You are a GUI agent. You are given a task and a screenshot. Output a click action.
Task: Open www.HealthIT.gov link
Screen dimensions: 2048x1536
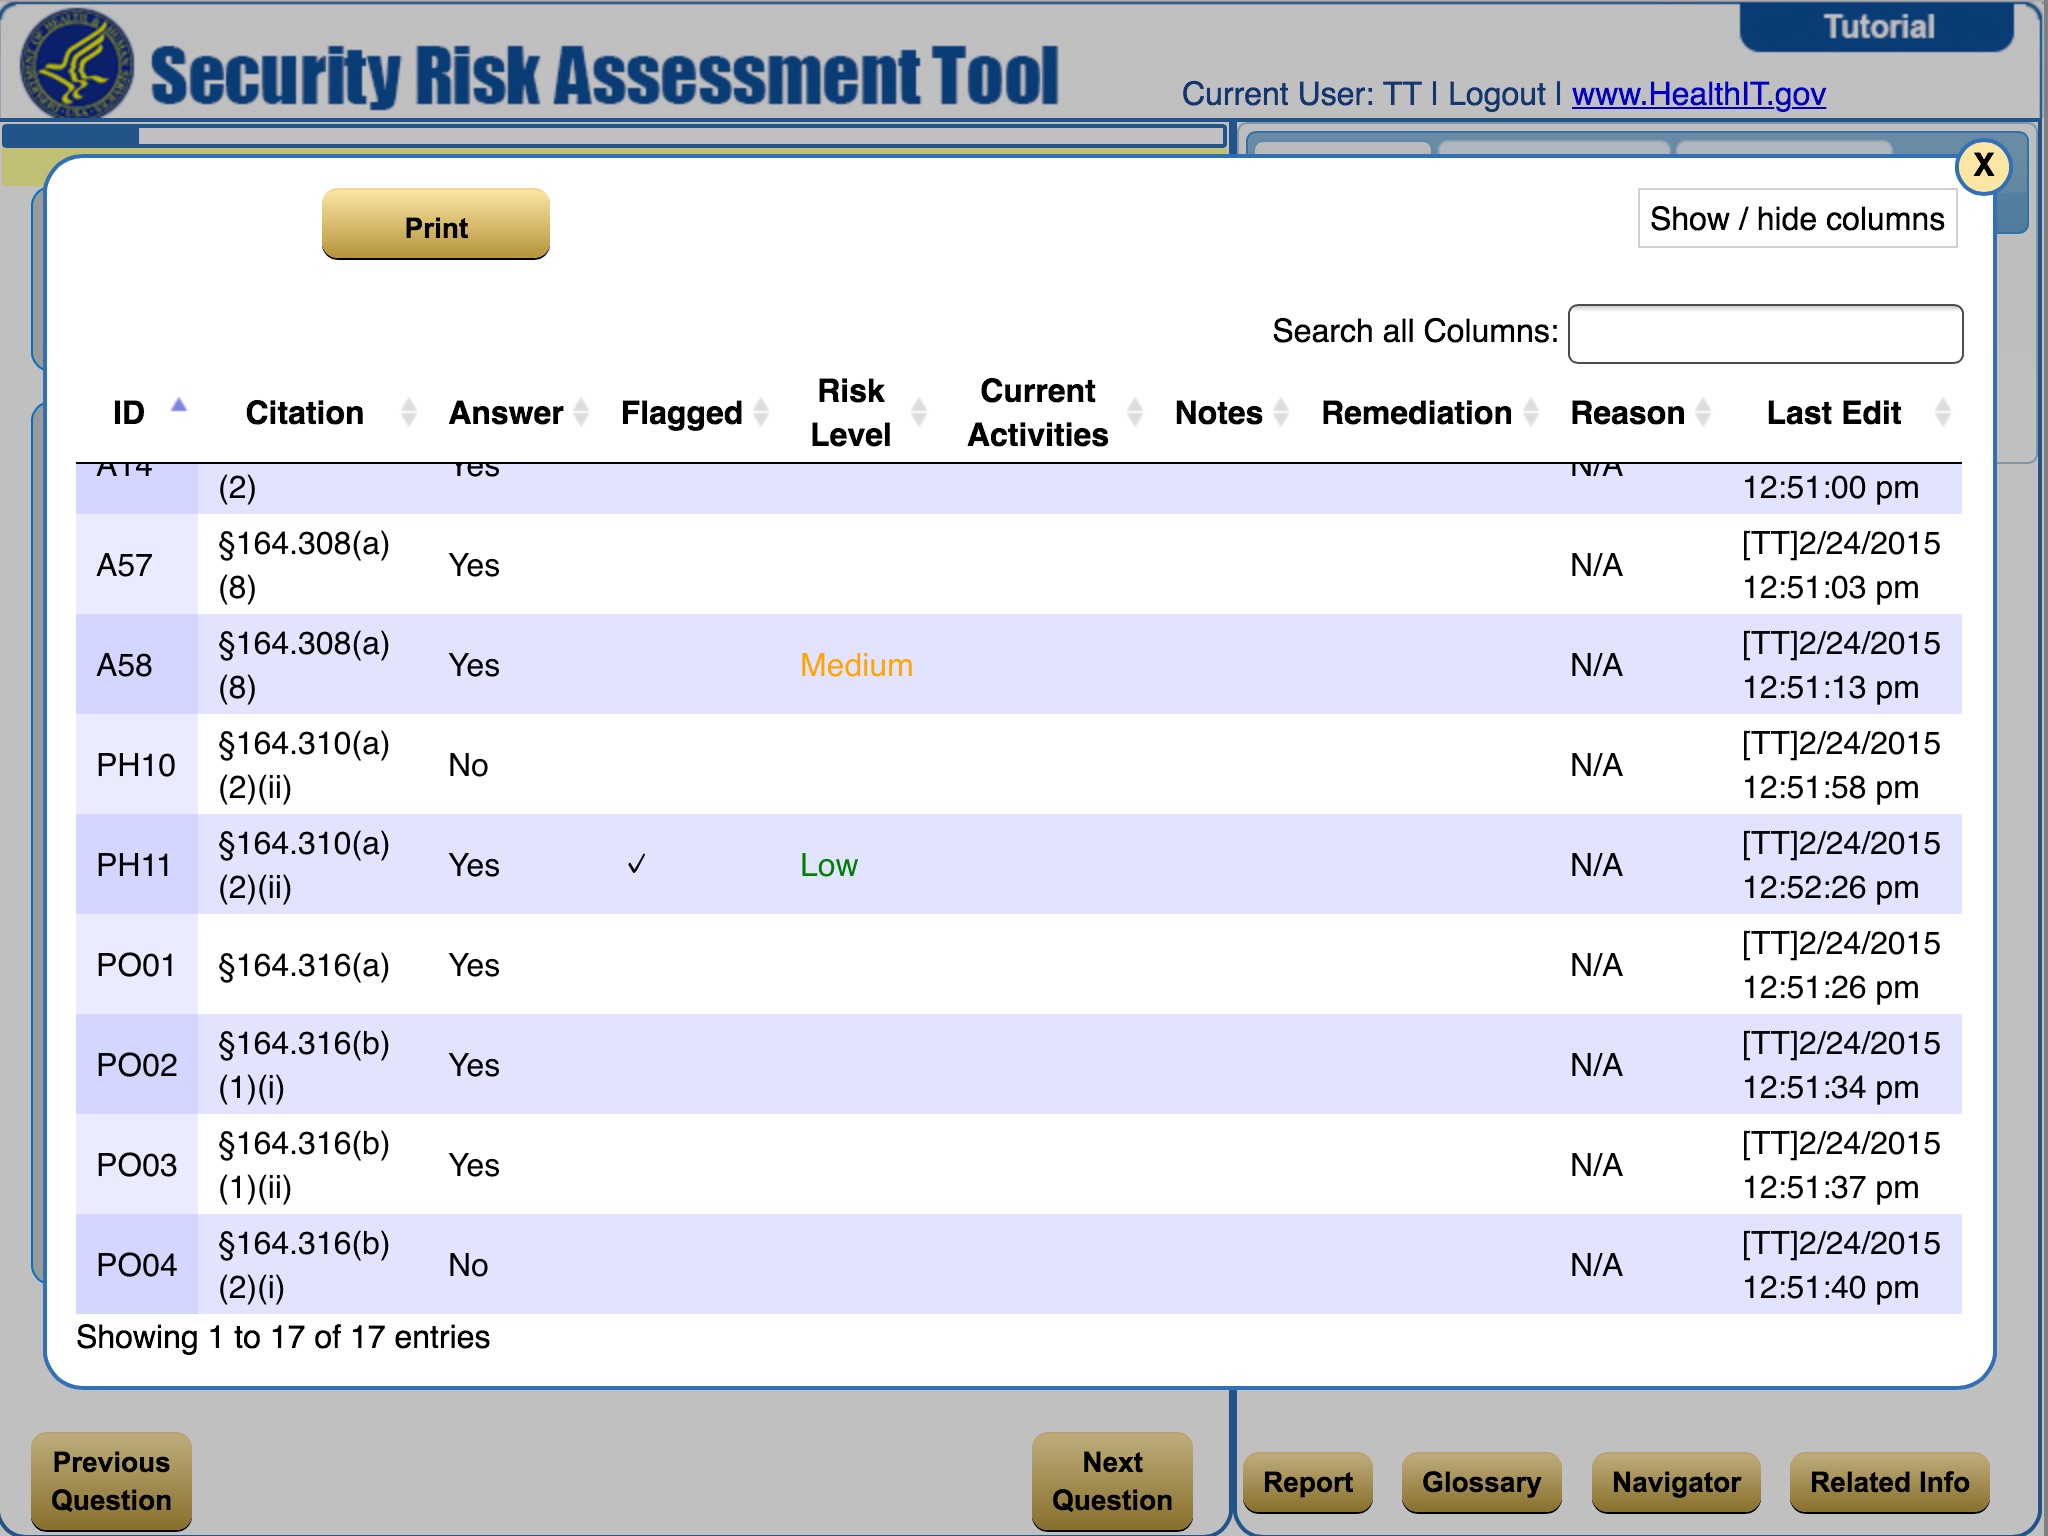[1698, 94]
